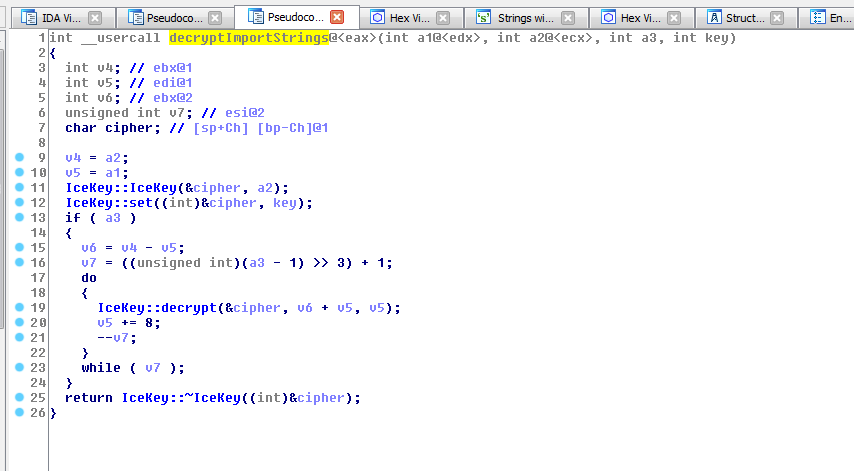The height and width of the screenshot is (471, 854).
Task: Click the Structures tab 'A' icon
Action: (714, 18)
